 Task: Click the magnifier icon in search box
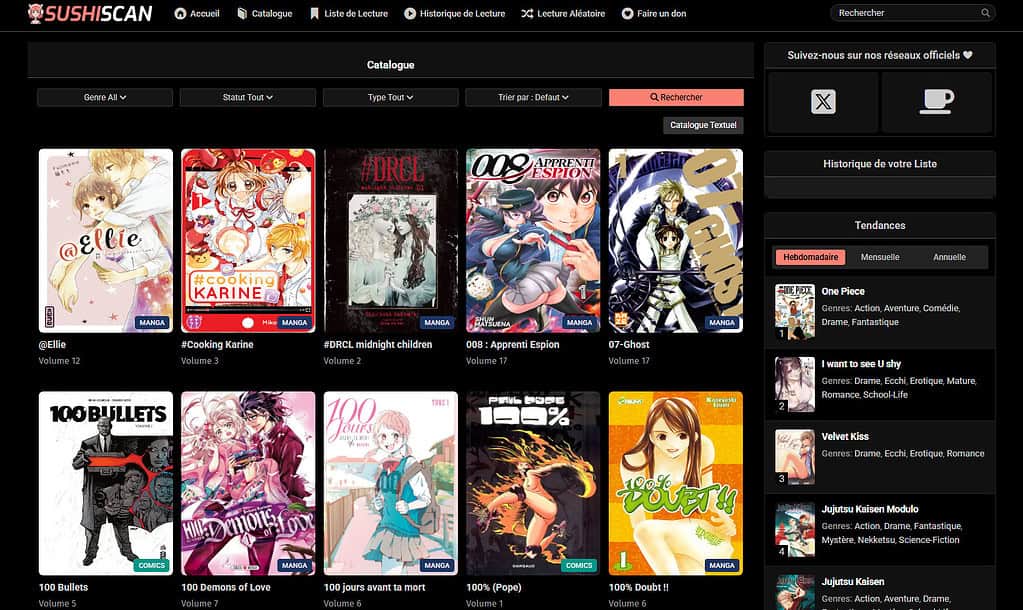point(985,13)
